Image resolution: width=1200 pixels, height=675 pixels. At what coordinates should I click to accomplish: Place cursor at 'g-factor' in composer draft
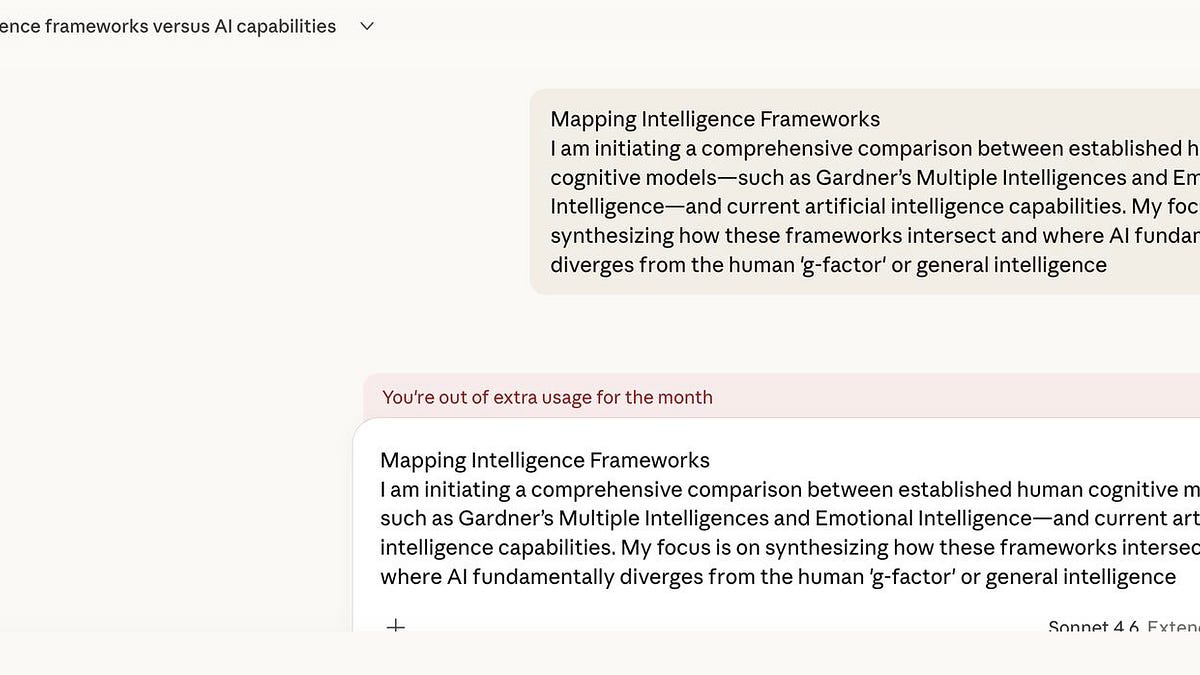click(x=906, y=577)
